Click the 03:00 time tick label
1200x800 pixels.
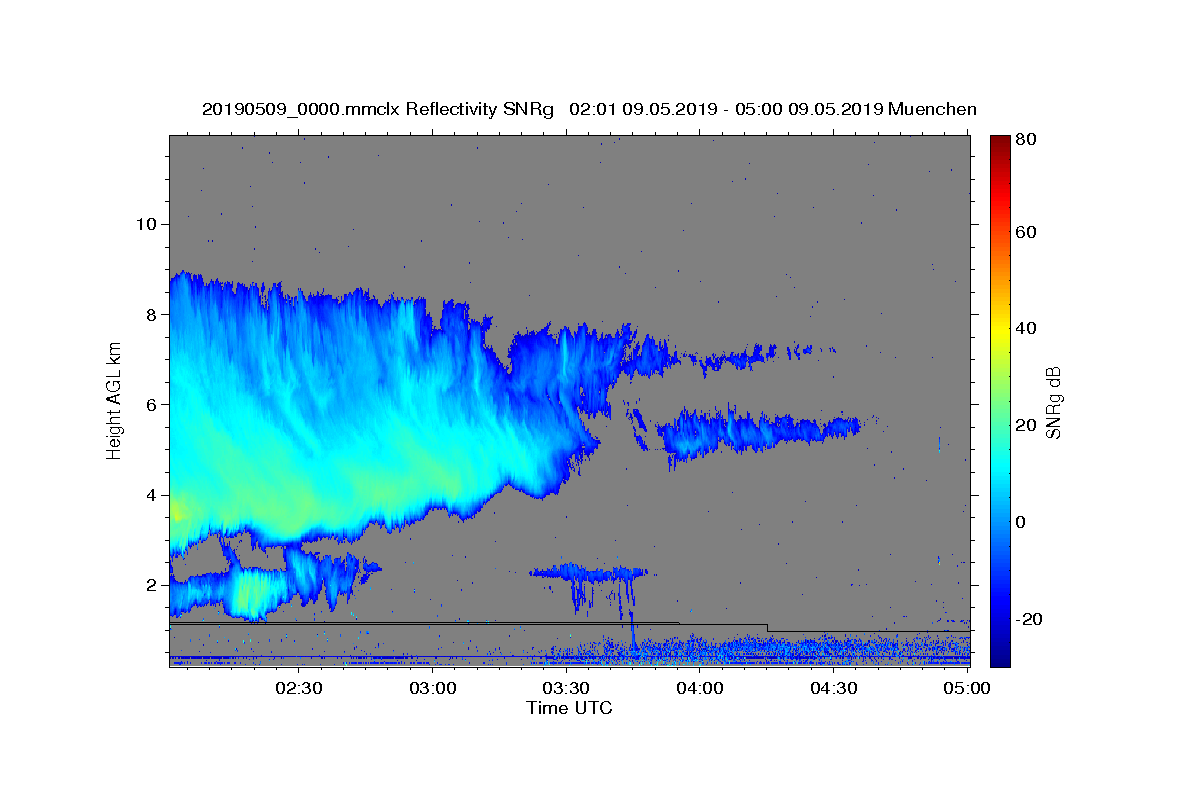[x=432, y=688]
